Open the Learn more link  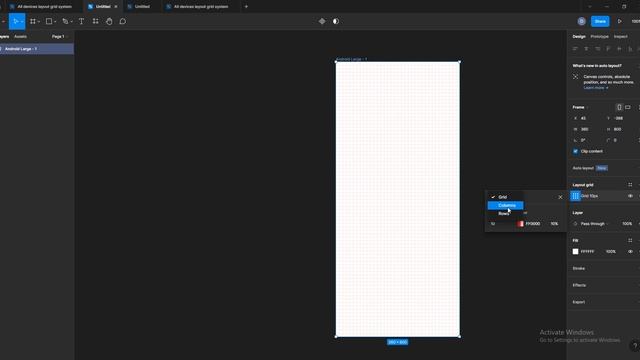click(596, 88)
